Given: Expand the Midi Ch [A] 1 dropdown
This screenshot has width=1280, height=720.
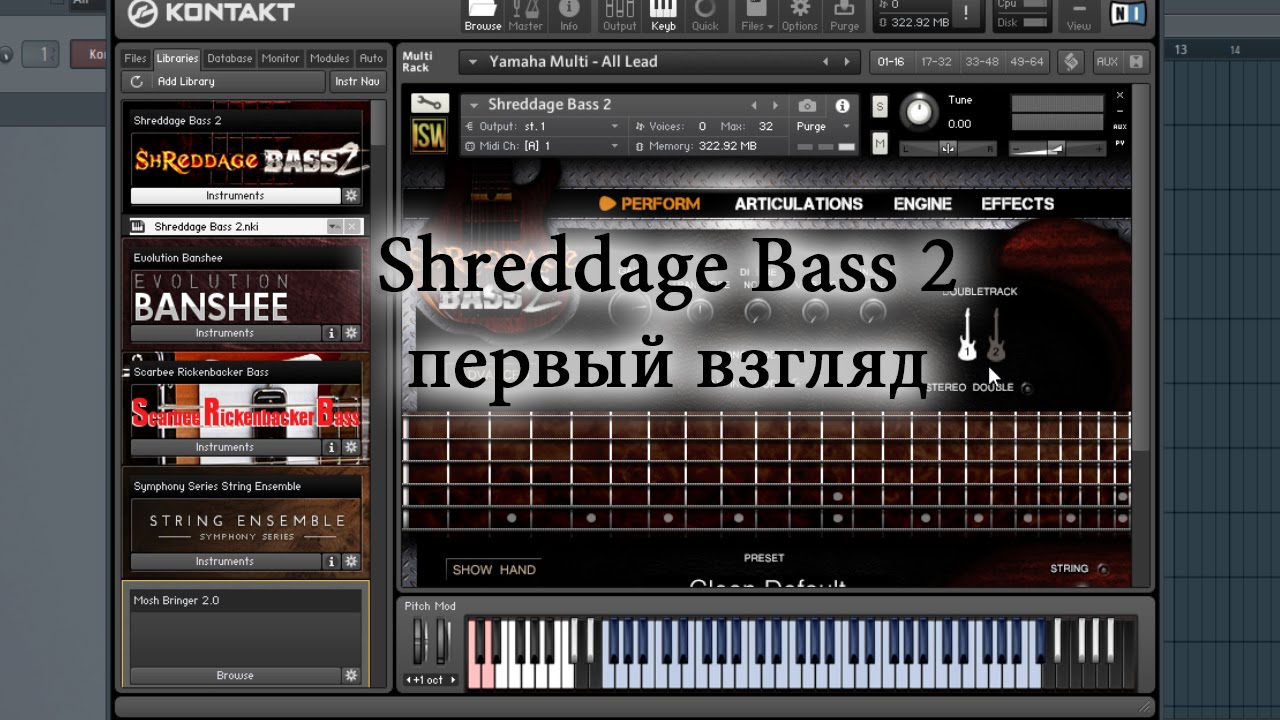Looking at the screenshot, I should pyautogui.click(x=615, y=146).
